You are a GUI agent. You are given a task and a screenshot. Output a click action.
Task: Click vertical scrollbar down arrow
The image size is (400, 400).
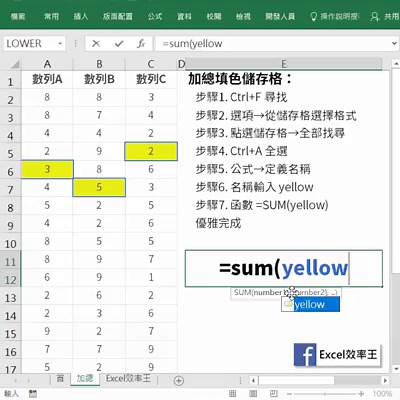pyautogui.click(x=396, y=369)
